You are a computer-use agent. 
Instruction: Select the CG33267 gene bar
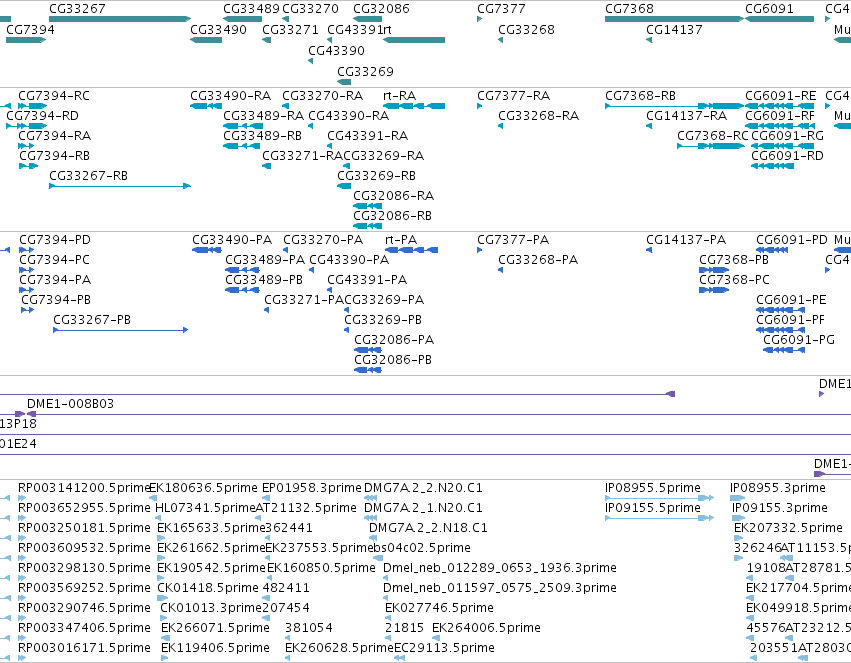click(120, 19)
